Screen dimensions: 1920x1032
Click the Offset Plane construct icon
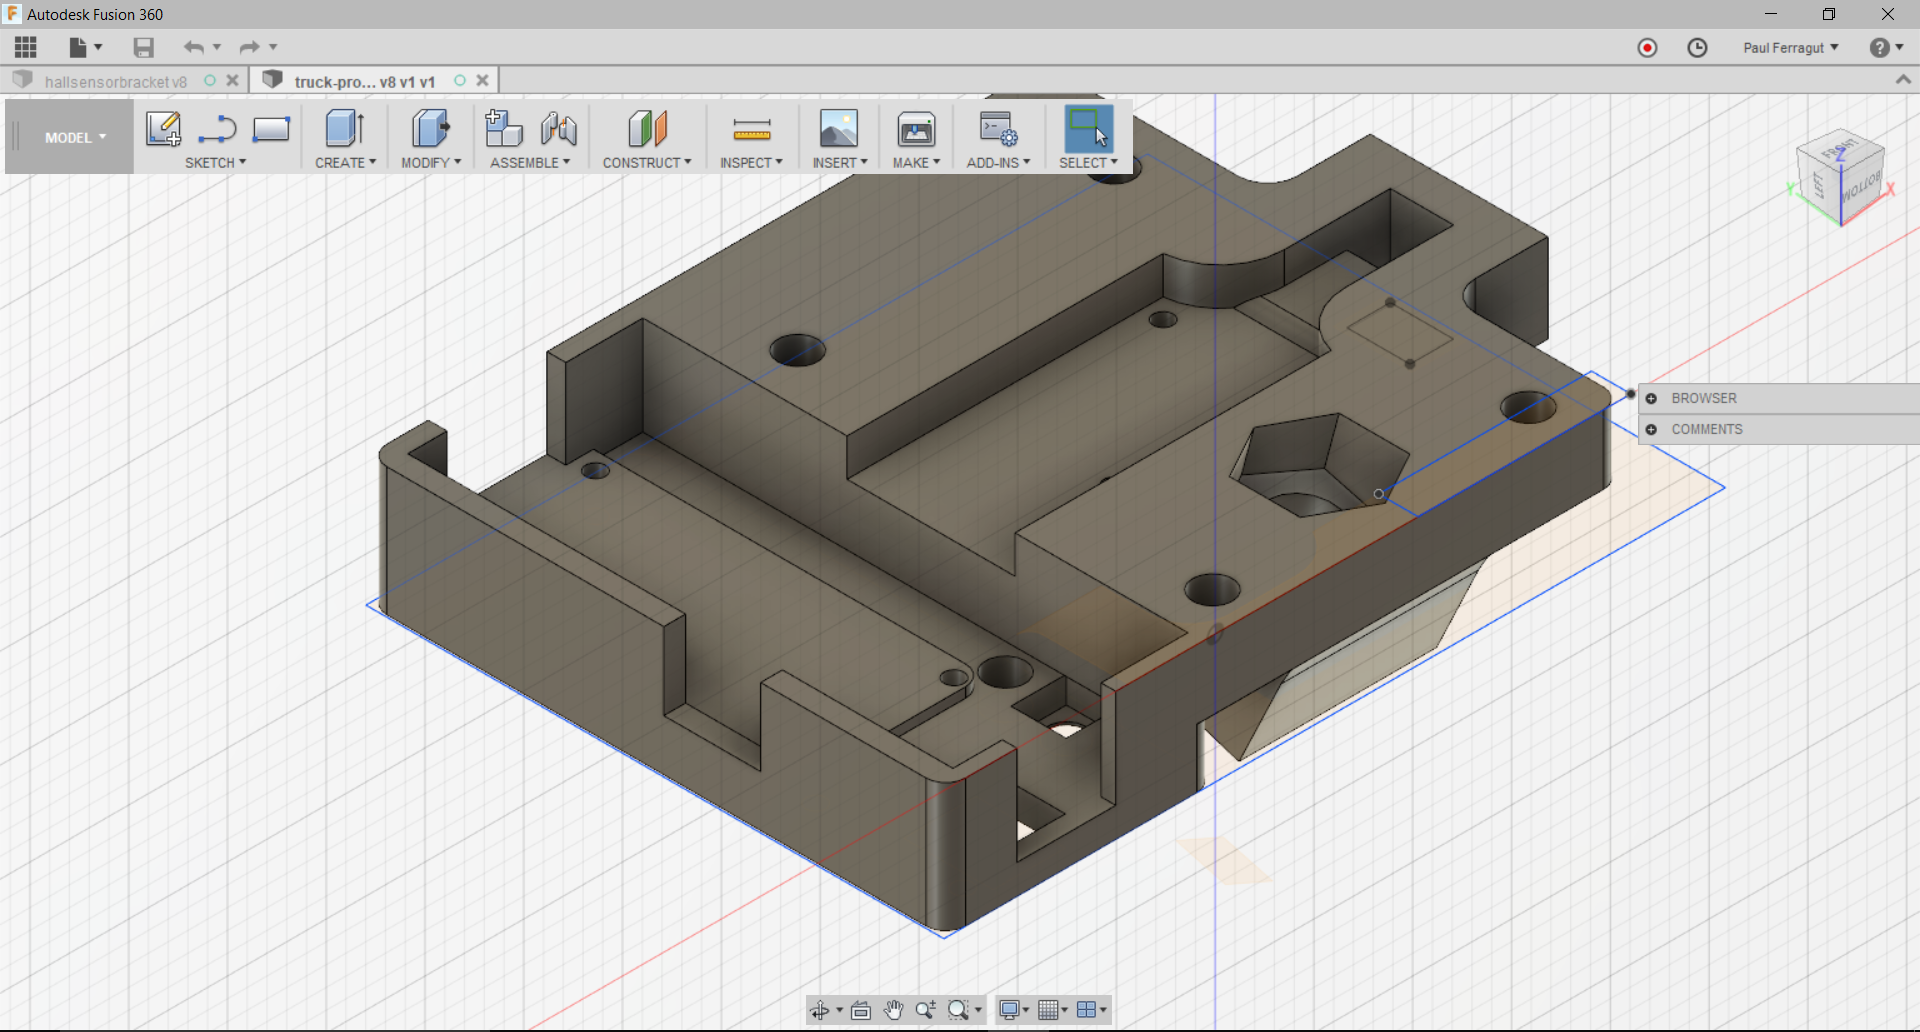pos(647,129)
